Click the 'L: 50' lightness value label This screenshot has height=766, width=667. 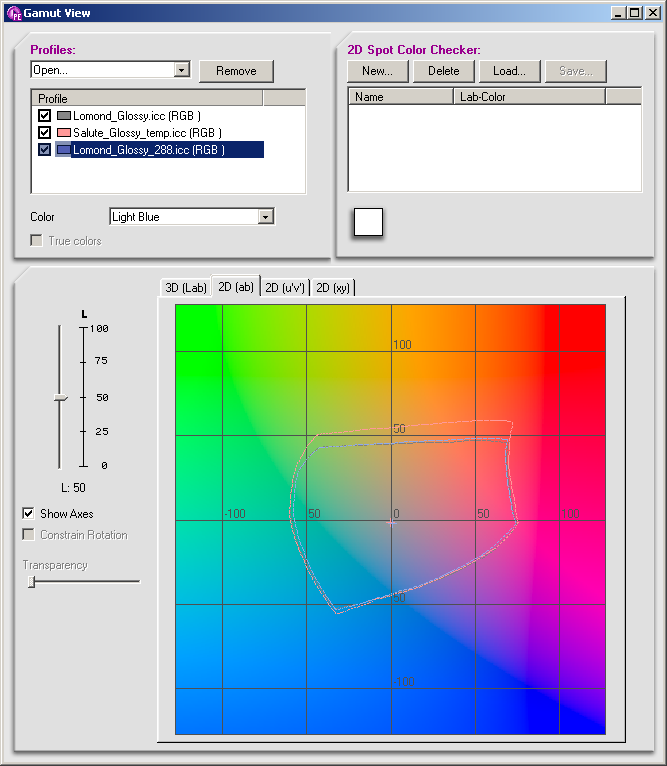tap(73, 488)
